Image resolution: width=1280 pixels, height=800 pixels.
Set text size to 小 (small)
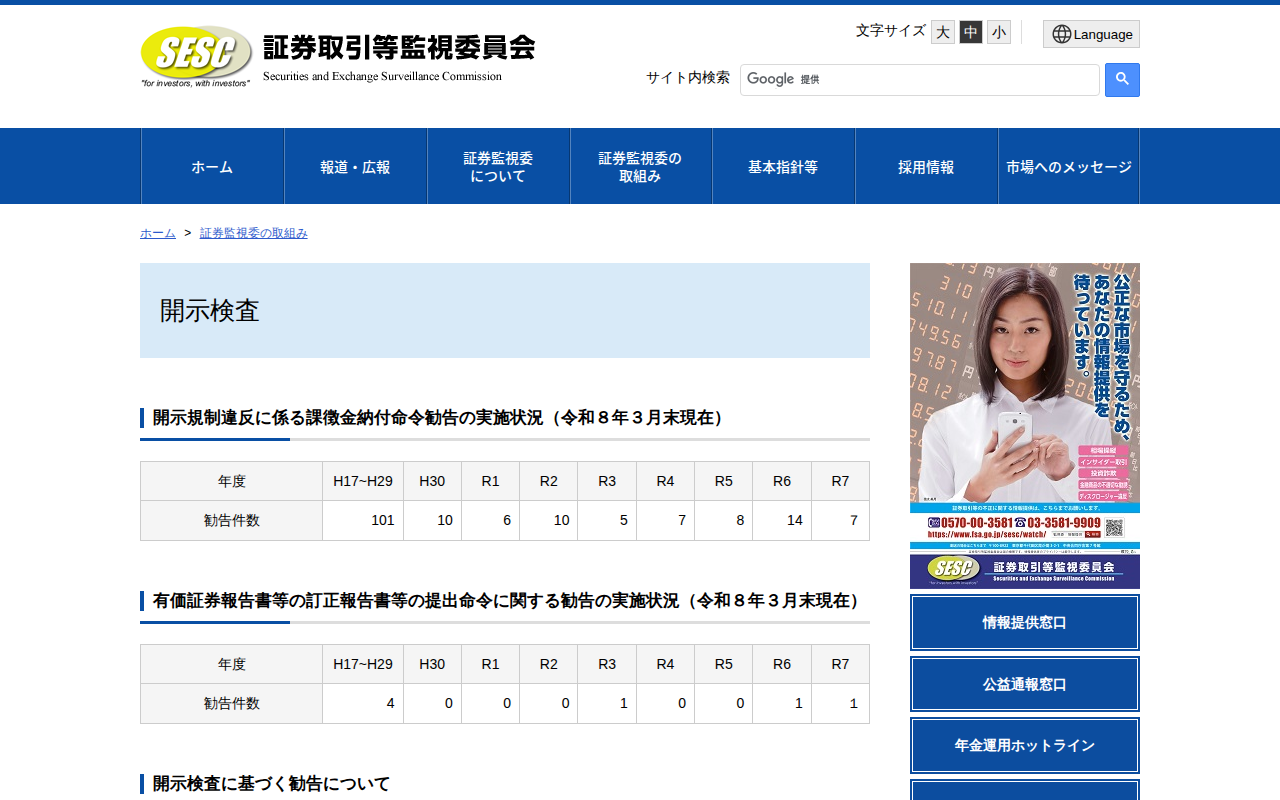(999, 32)
